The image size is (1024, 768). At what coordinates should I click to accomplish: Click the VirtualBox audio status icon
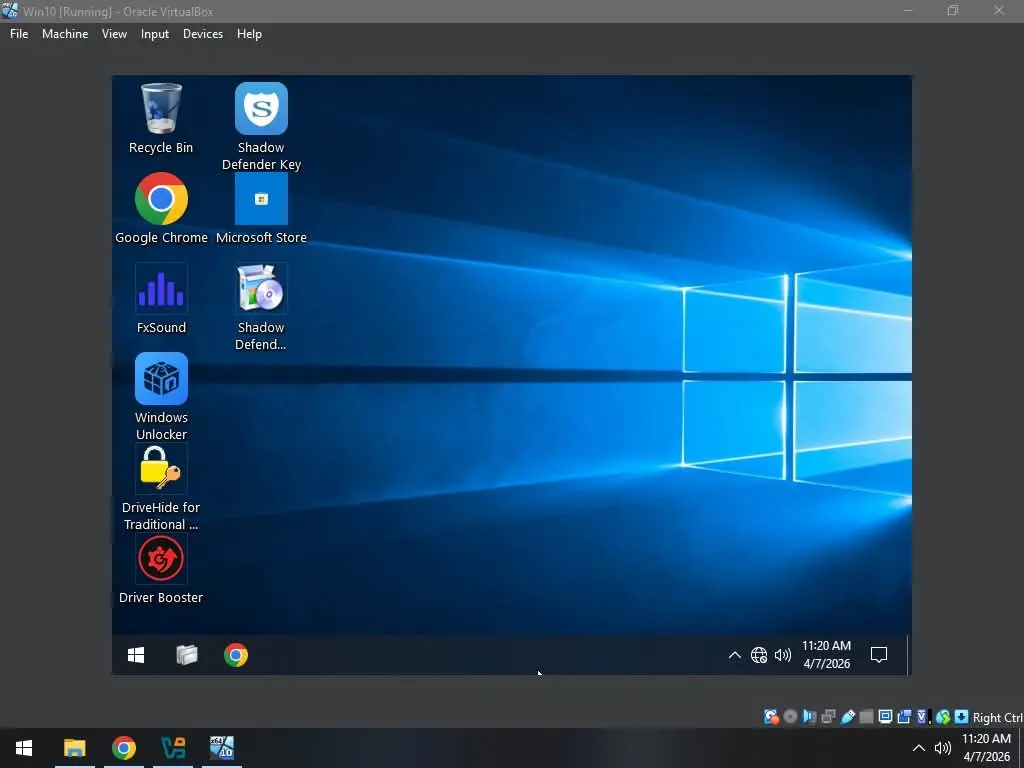coord(810,717)
